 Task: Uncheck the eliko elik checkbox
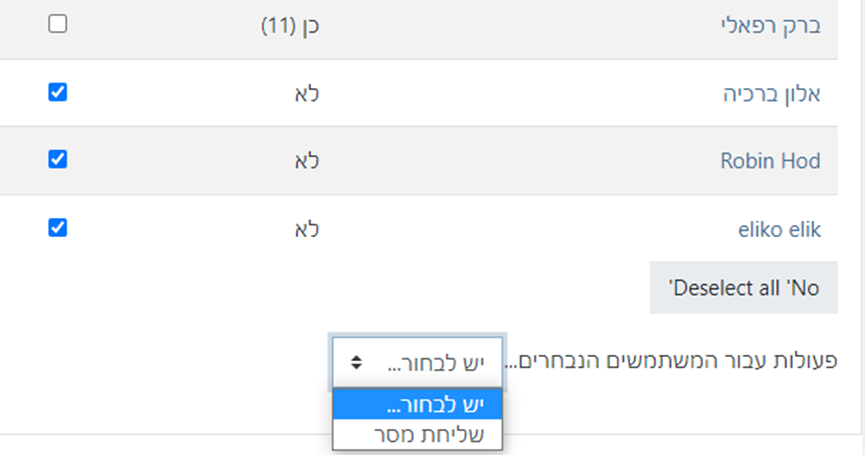pos(58,228)
